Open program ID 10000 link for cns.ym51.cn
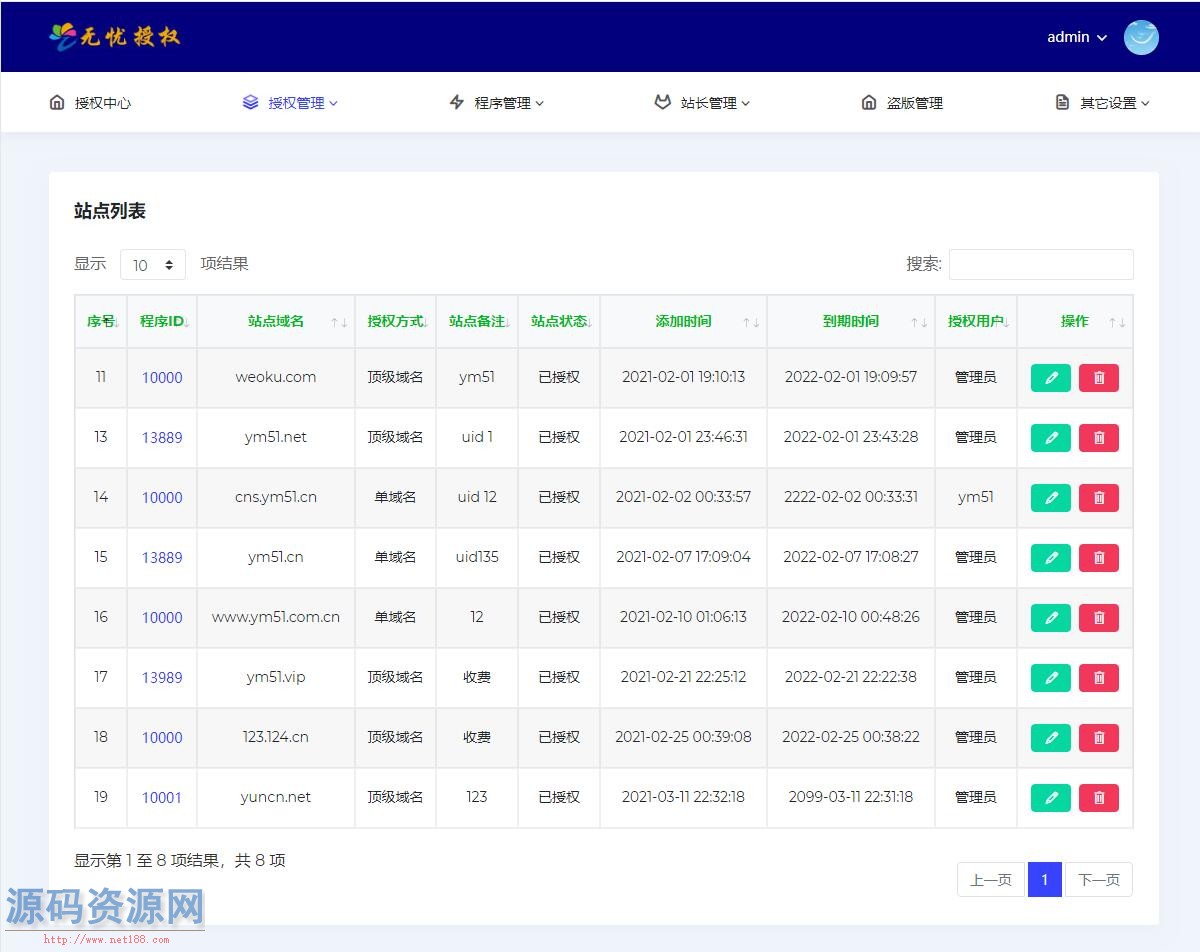This screenshot has width=1200, height=952. click(x=162, y=498)
